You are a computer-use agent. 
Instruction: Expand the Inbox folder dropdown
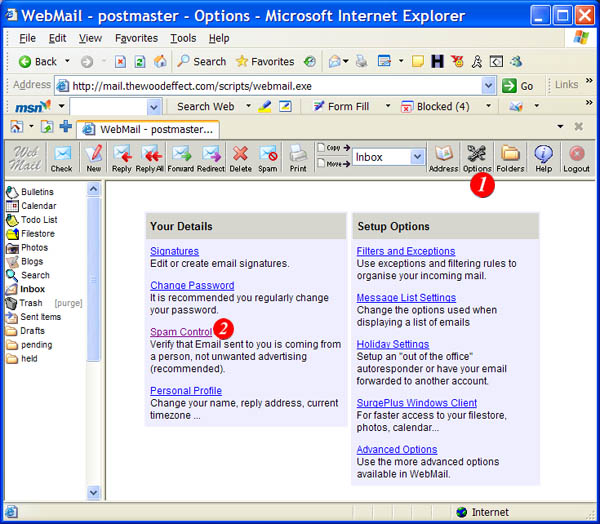[417, 157]
